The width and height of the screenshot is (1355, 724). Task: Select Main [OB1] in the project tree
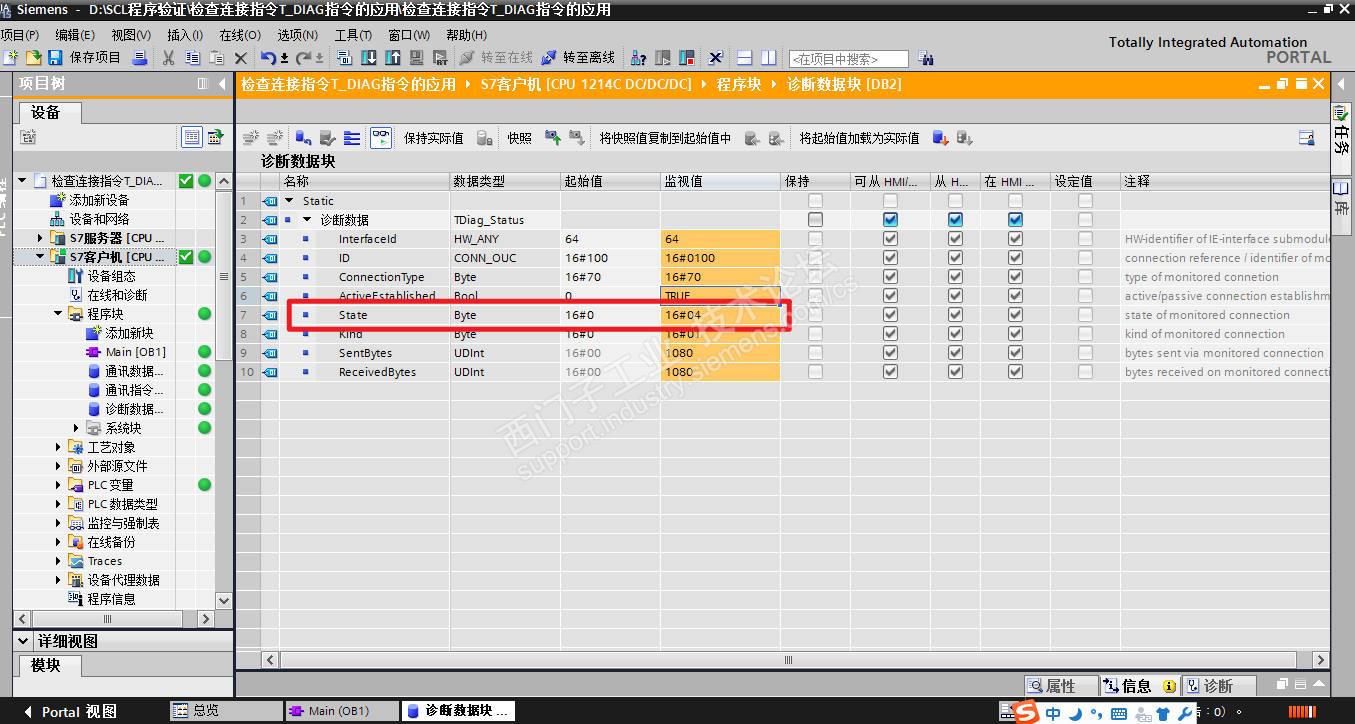click(135, 352)
